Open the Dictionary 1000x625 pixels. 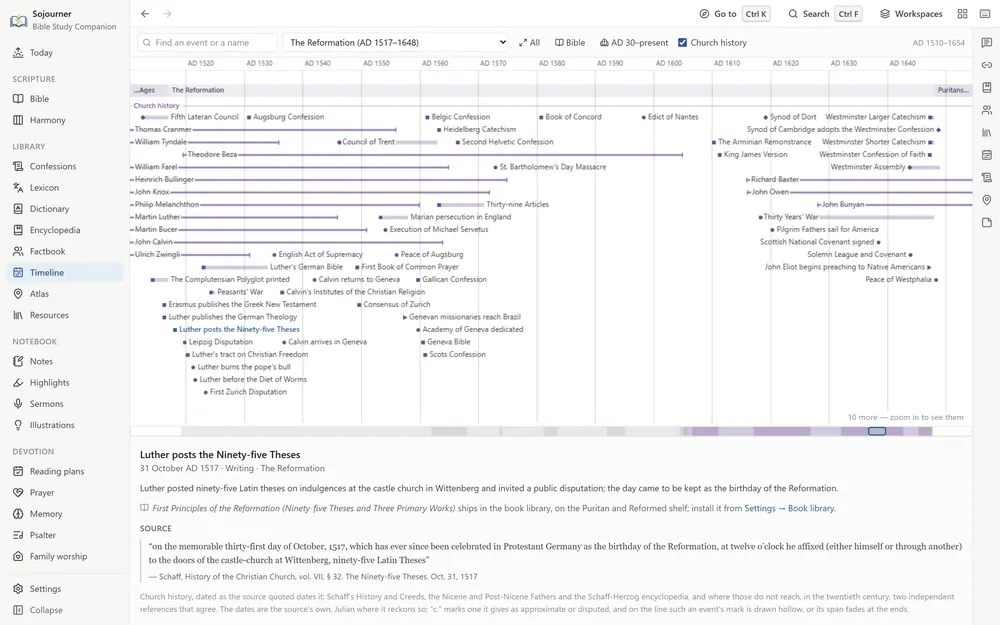tap(64, 209)
